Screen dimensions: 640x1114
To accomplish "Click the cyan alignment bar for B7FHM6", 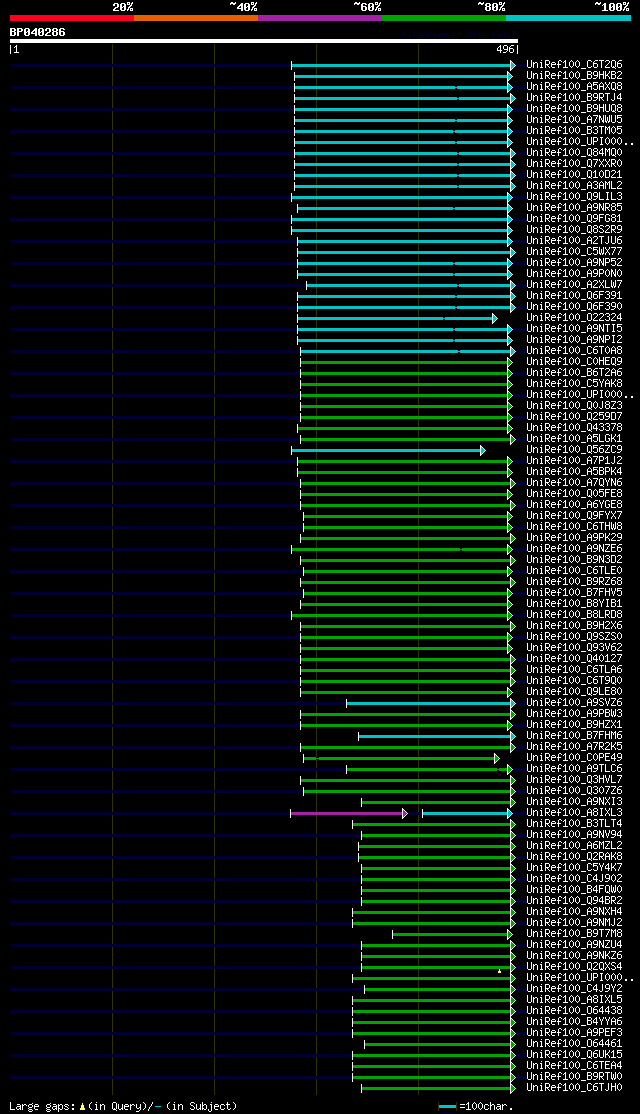I will 437,737.
